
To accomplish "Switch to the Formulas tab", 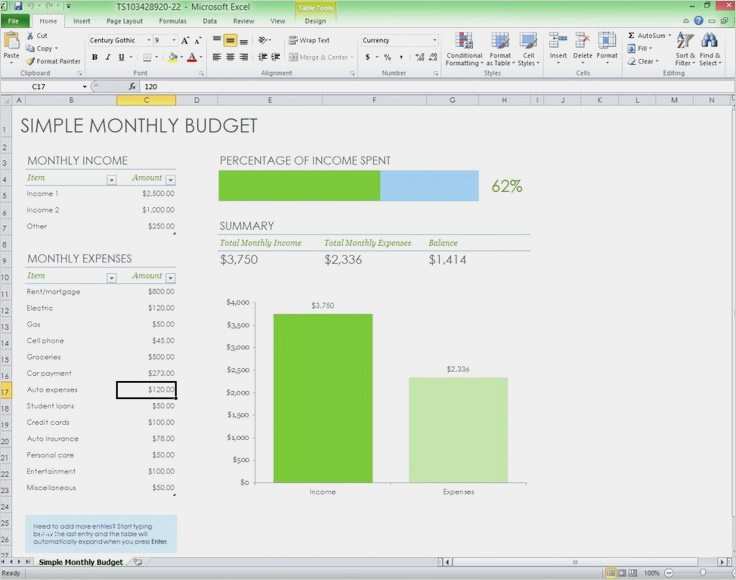I will coord(172,21).
